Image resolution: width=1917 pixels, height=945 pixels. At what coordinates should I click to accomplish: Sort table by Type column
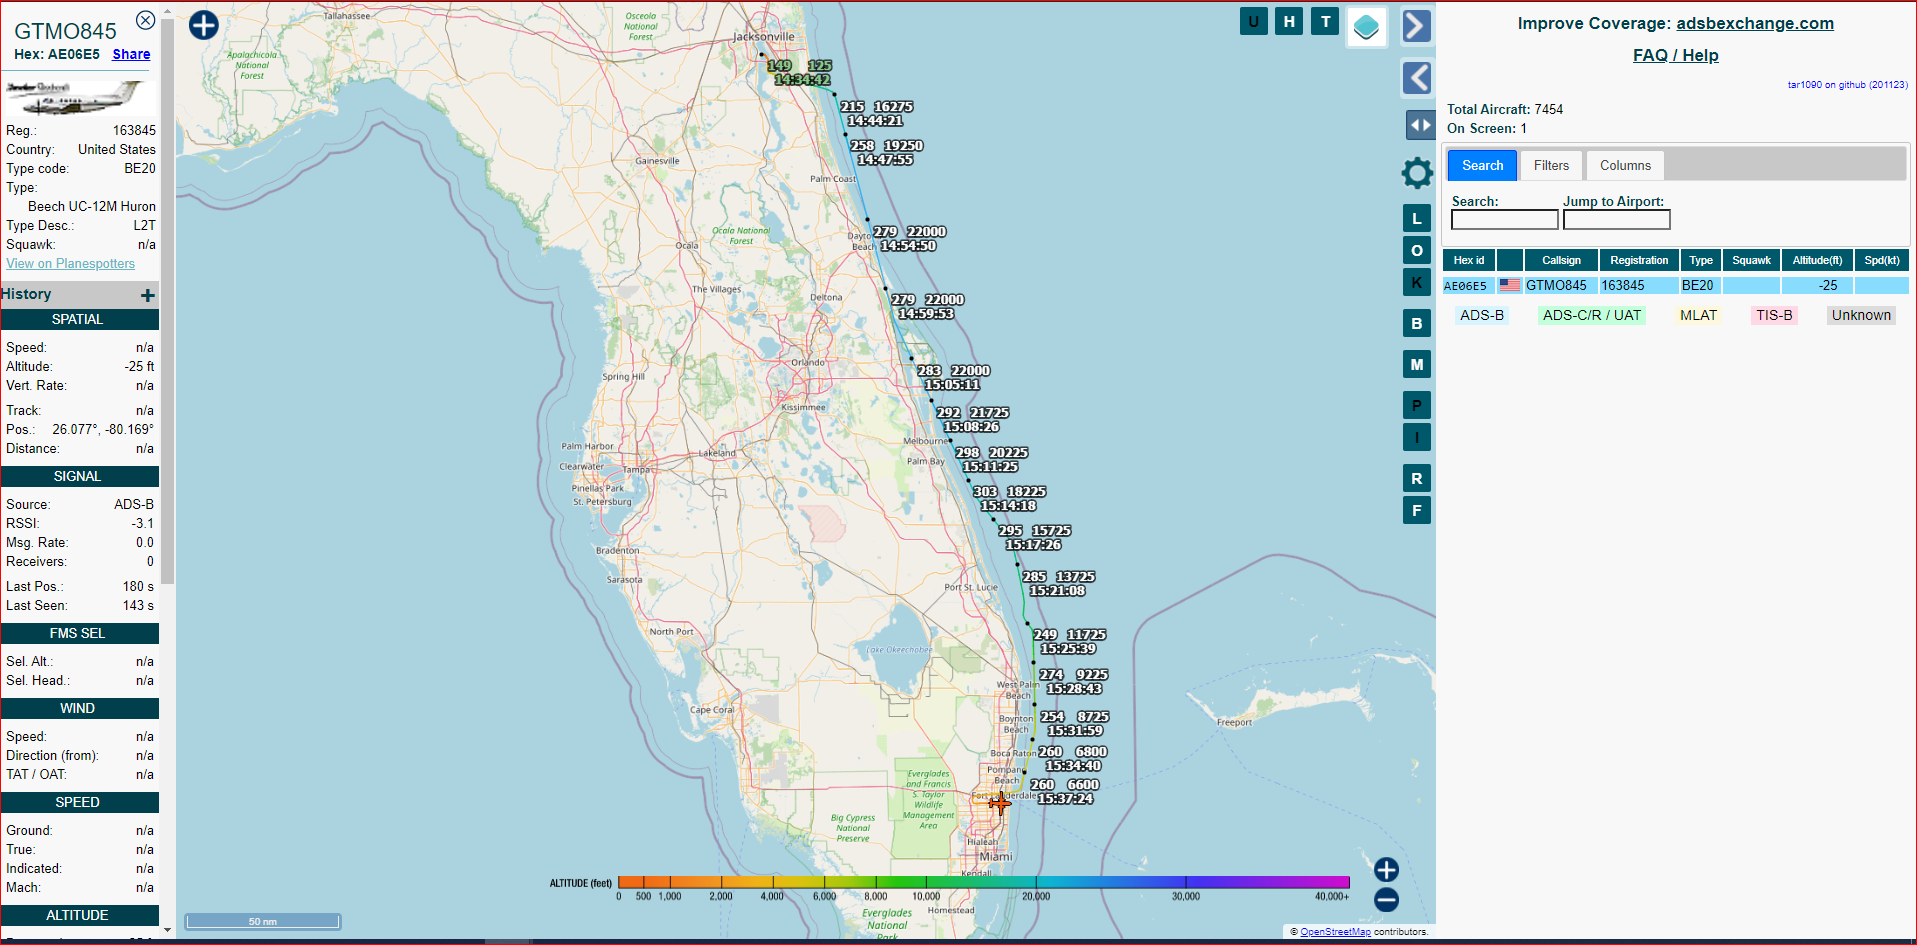point(1701,260)
